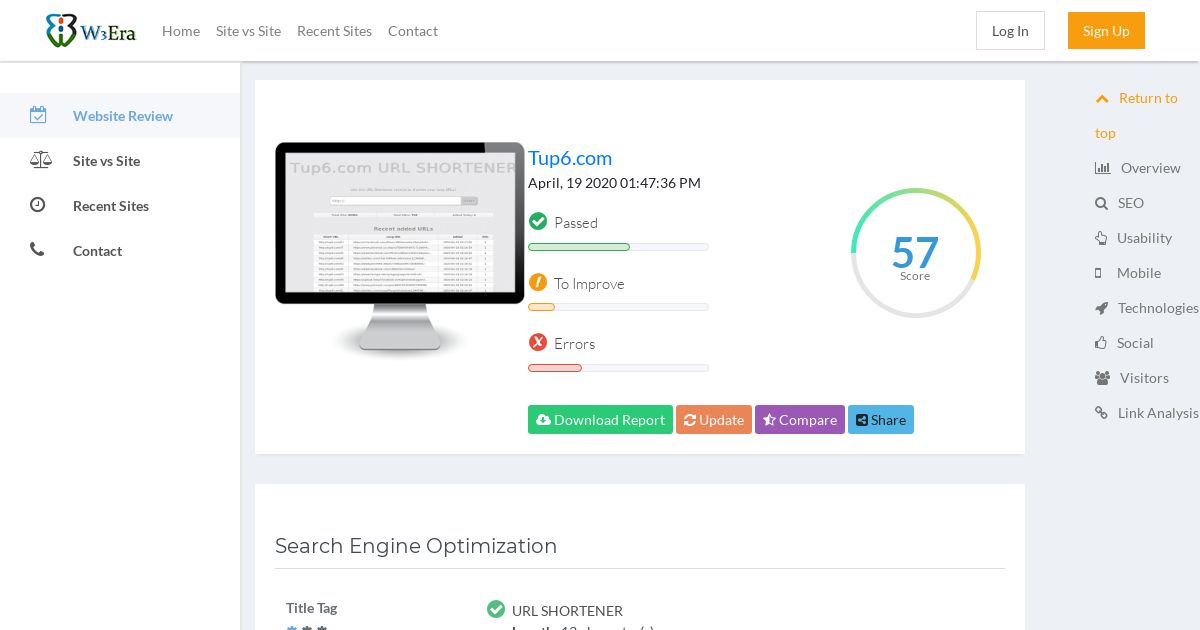Click the green Passed checkmark icon
The width and height of the screenshot is (1200, 630).
(538, 222)
